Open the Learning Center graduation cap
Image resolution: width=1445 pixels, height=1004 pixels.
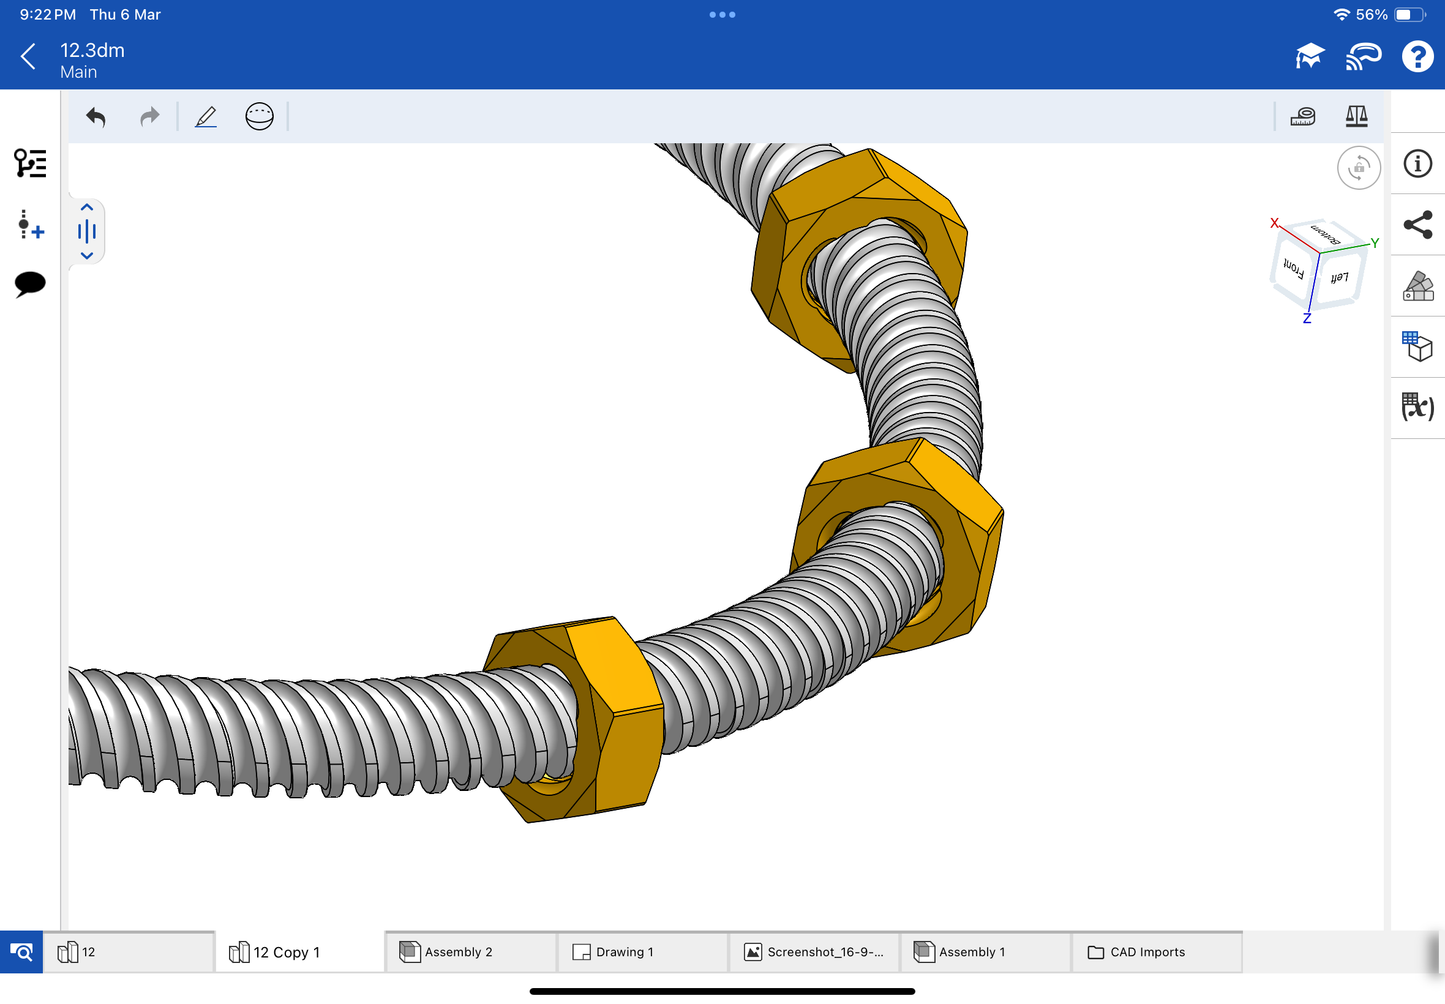(x=1309, y=57)
